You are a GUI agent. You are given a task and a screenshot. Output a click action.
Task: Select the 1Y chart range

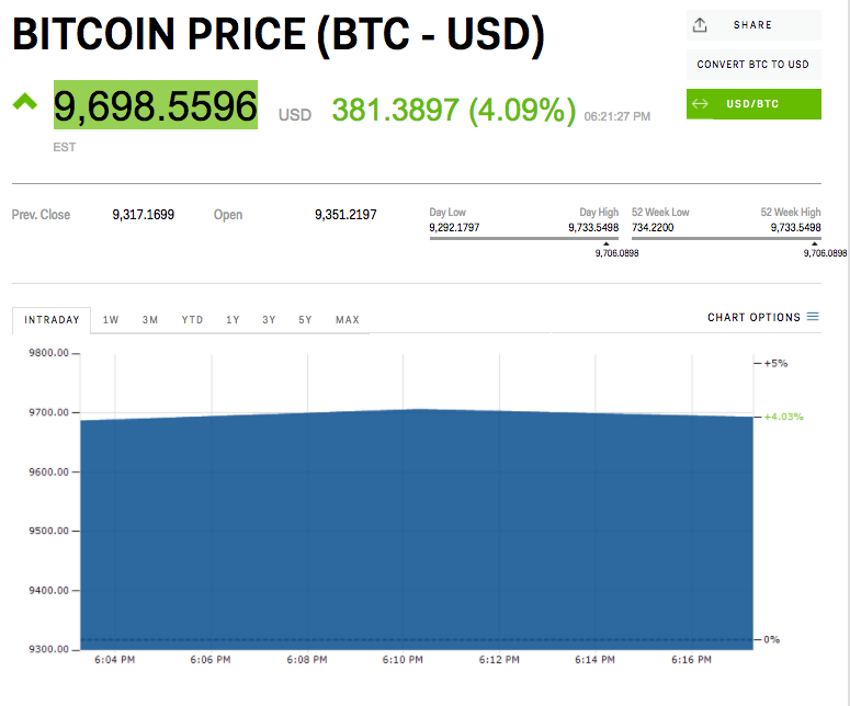point(233,320)
